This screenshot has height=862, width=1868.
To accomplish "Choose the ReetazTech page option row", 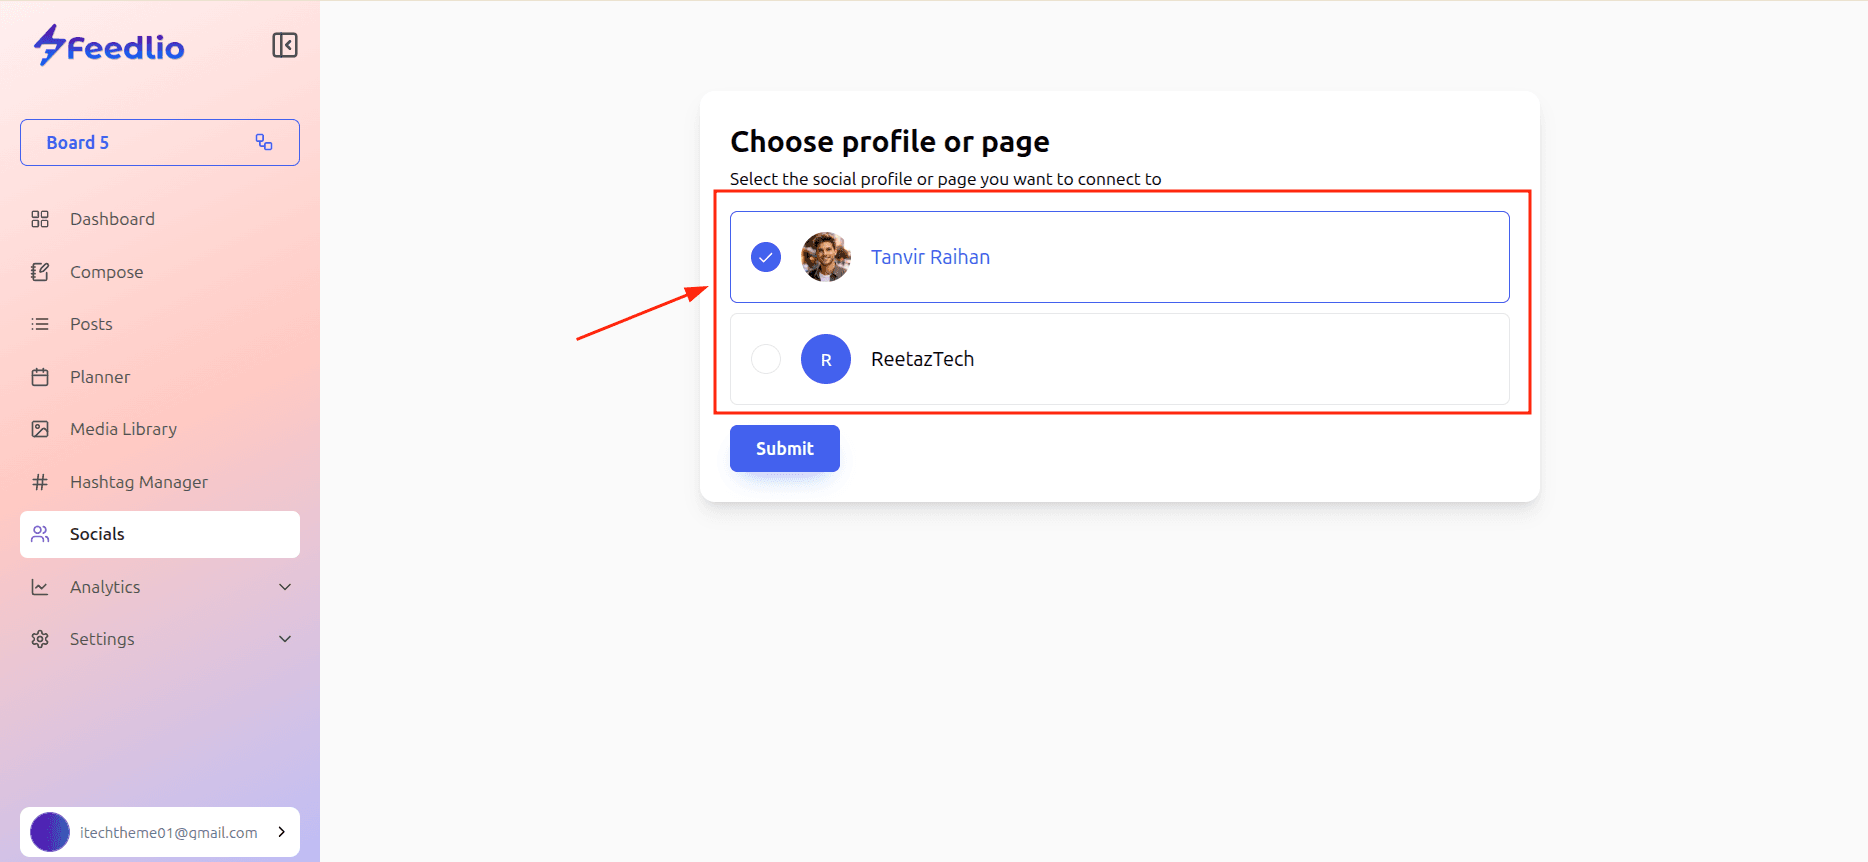I will 1119,359.
